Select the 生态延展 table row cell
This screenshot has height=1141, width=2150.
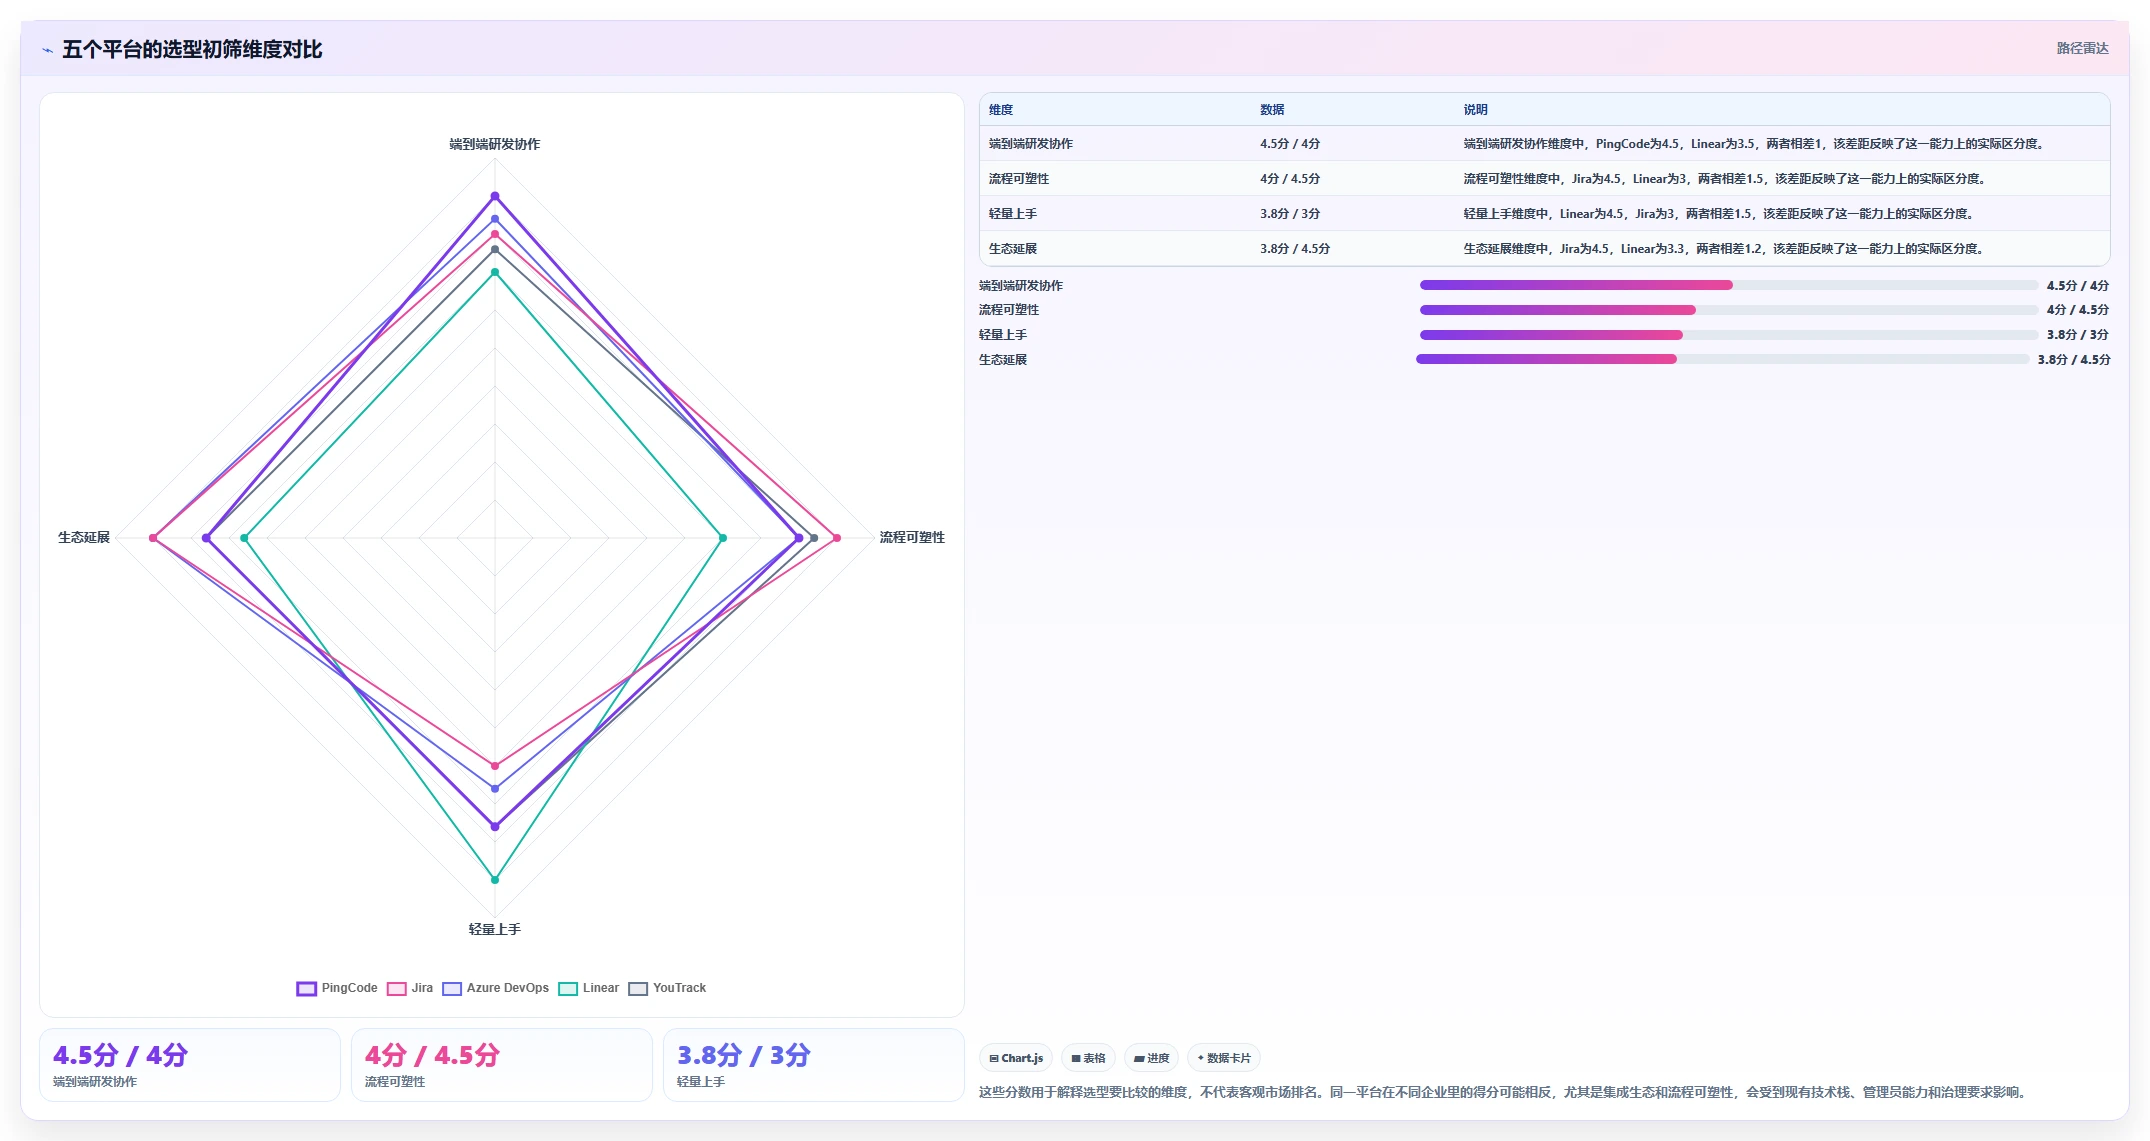coord(1013,249)
